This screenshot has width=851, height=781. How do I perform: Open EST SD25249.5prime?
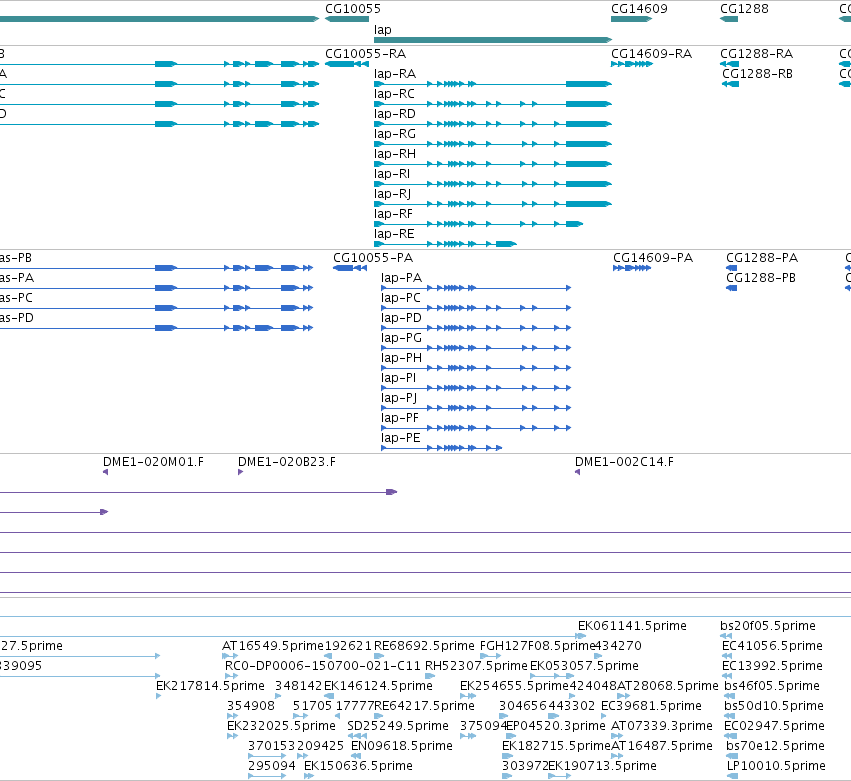click(398, 726)
